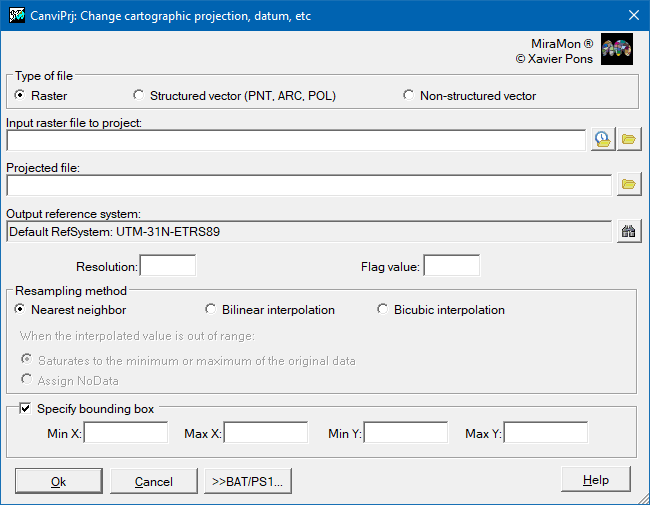Choose Nearest neighbor resampling

pyautogui.click(x=70, y=310)
